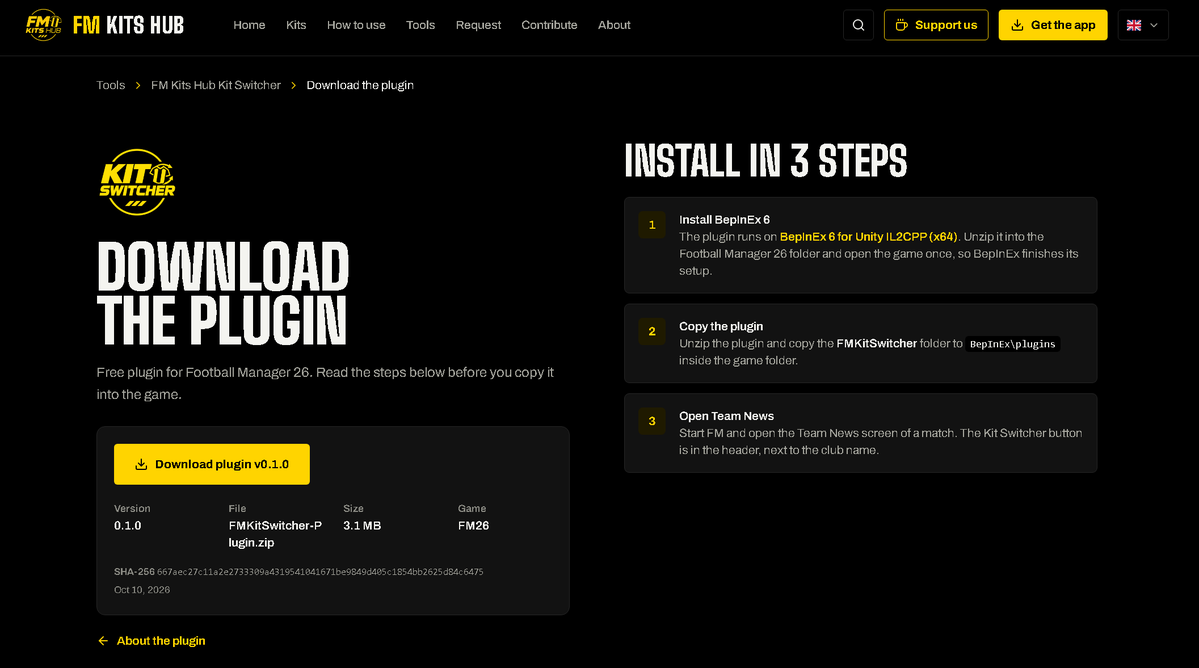Select Tools in the navigation bar

(421, 25)
